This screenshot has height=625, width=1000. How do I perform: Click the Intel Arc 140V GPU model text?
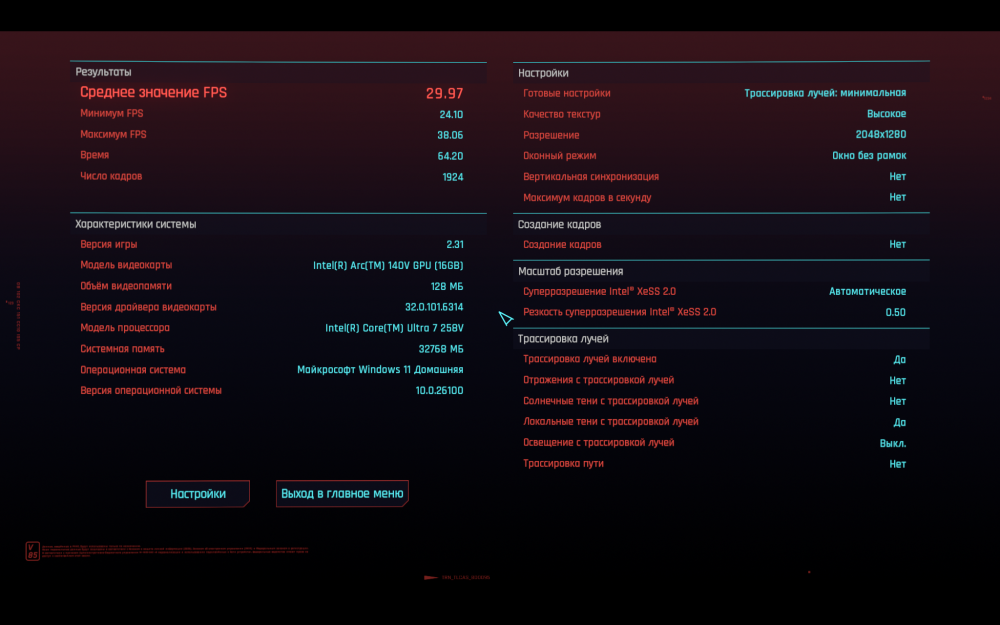[x=388, y=265]
